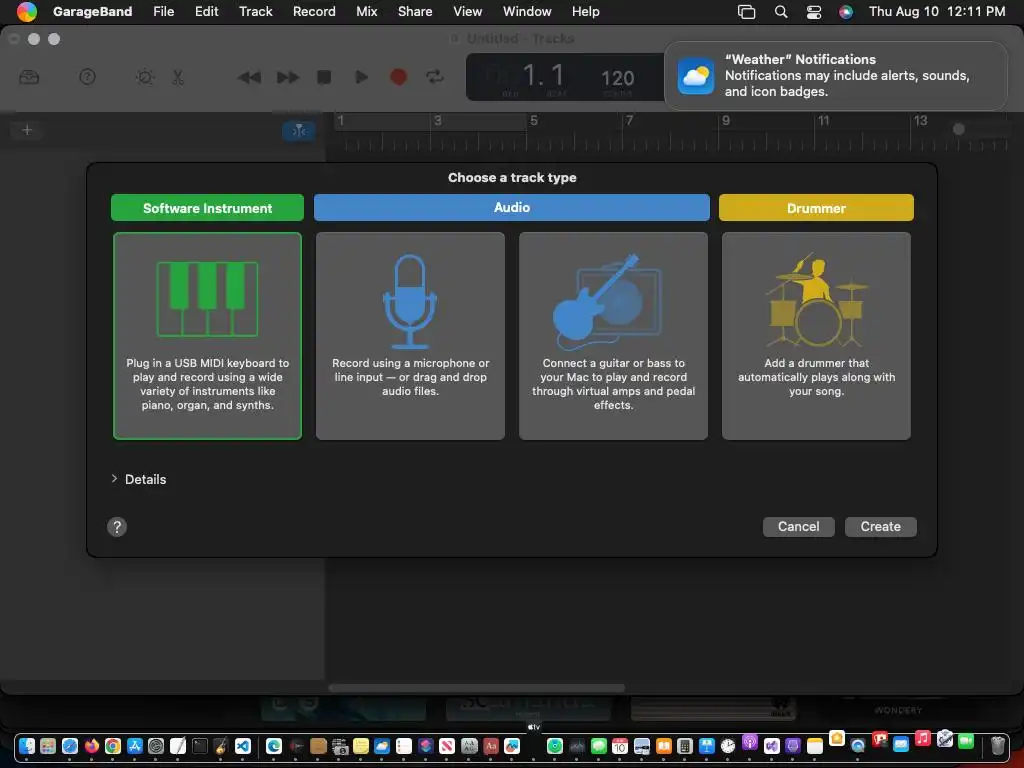Click the Weather Notifications banner

pos(836,76)
